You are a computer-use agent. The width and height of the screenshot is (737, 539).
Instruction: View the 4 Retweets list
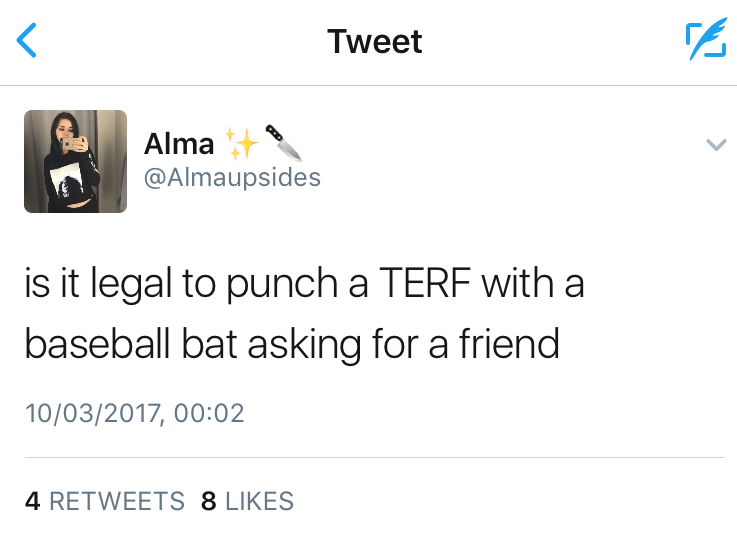pyautogui.click(x=104, y=501)
